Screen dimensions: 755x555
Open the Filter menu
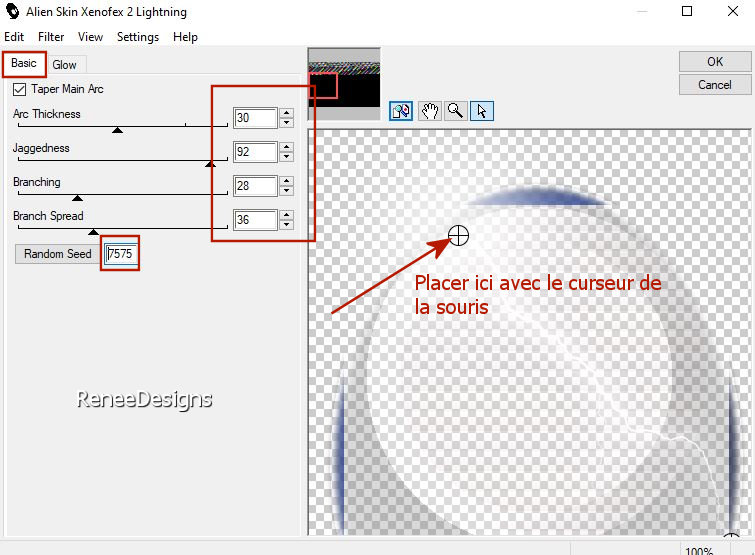(51, 37)
